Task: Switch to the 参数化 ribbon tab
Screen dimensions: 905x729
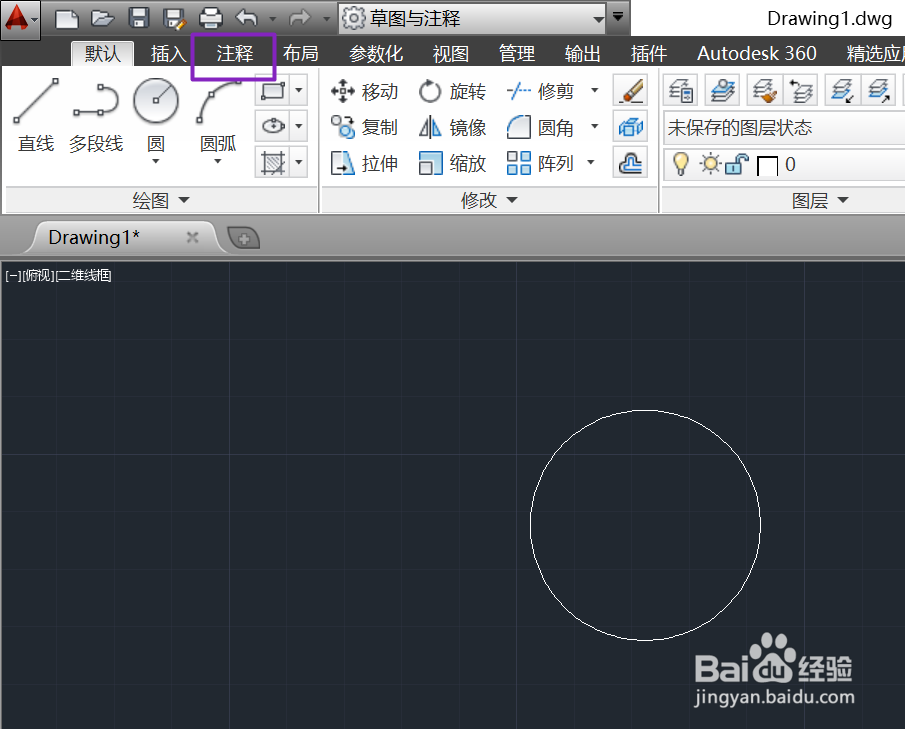Action: [x=376, y=54]
